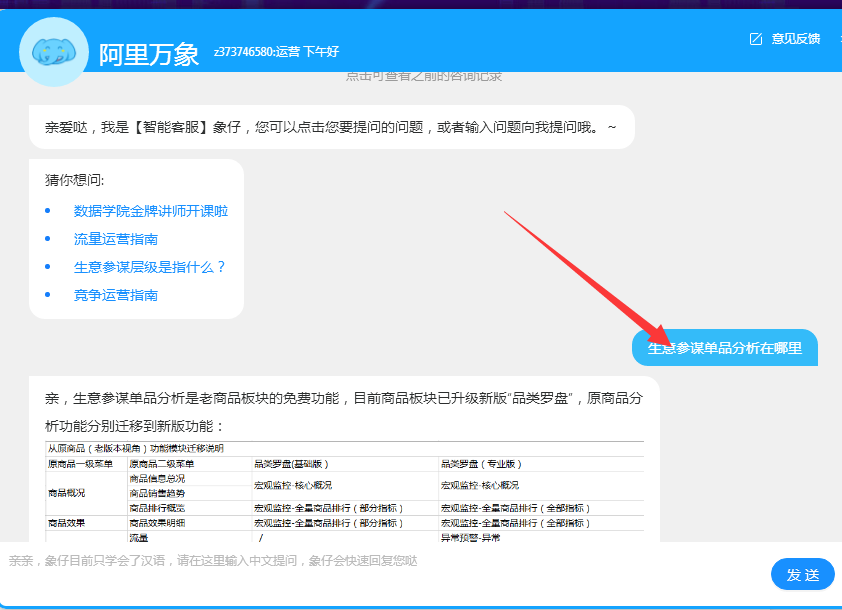Screen dimensions: 842x610
Task: Select 流量运营指南 suggested question
Action: pos(115,239)
